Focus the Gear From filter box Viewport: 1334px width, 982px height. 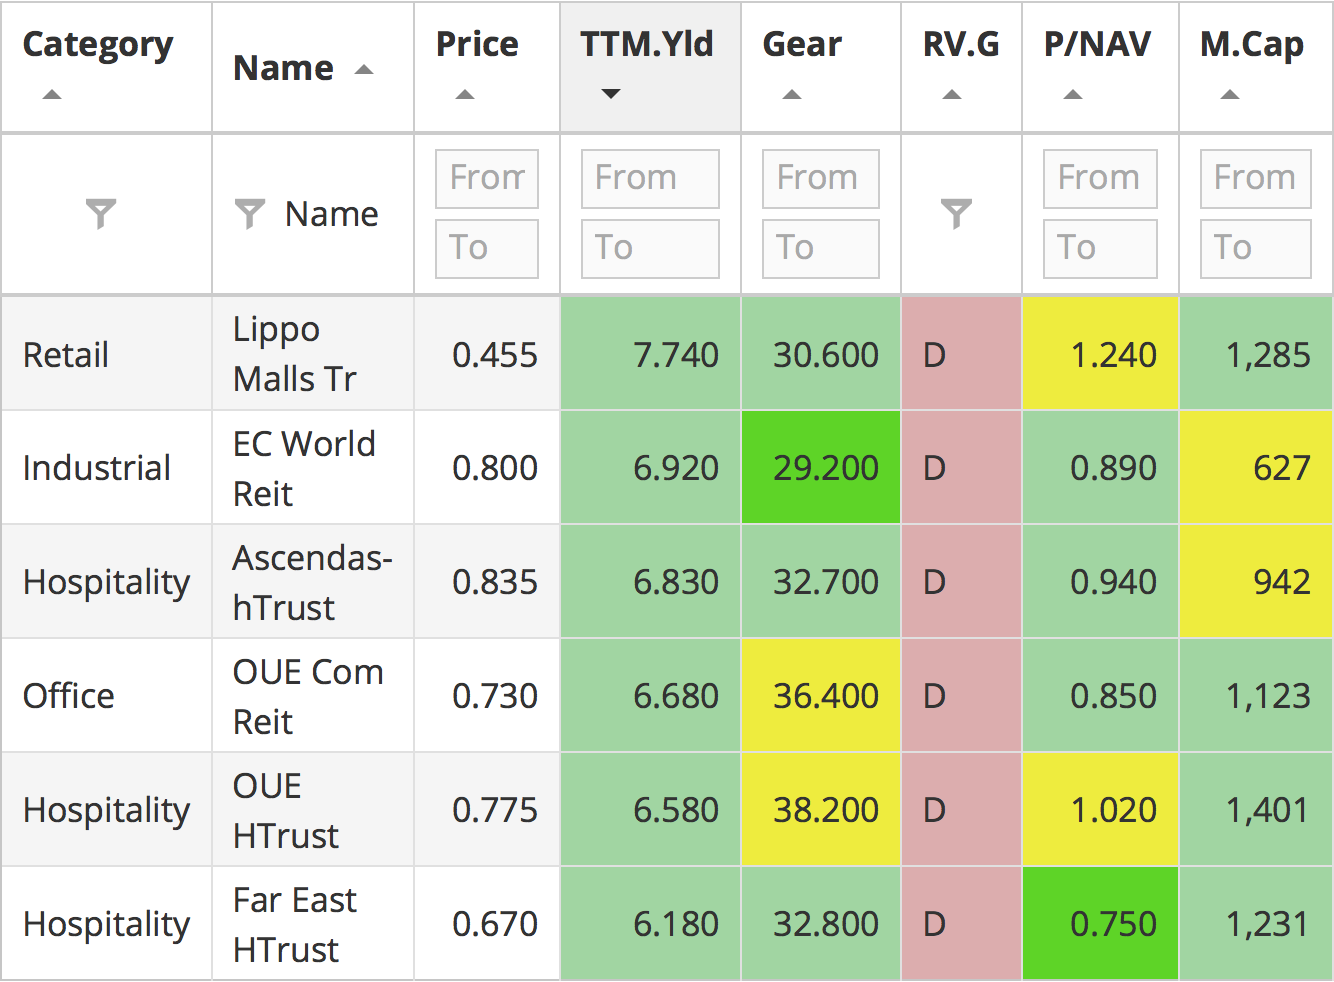pos(820,178)
